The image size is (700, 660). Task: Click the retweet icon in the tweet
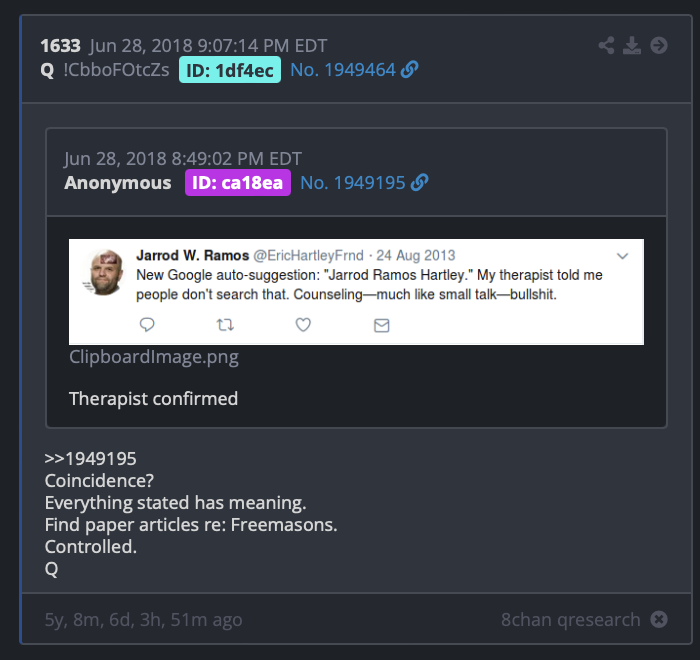pos(225,325)
